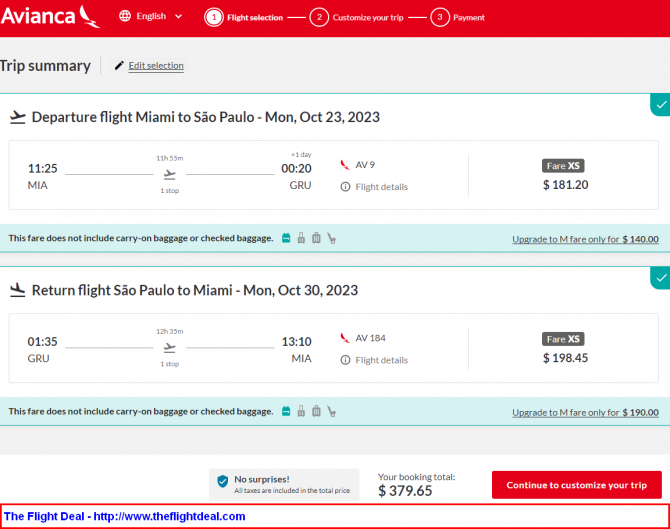This screenshot has height=529, width=670.
Task: Toggle the departure flight selected checkmark
Action: click(x=661, y=105)
